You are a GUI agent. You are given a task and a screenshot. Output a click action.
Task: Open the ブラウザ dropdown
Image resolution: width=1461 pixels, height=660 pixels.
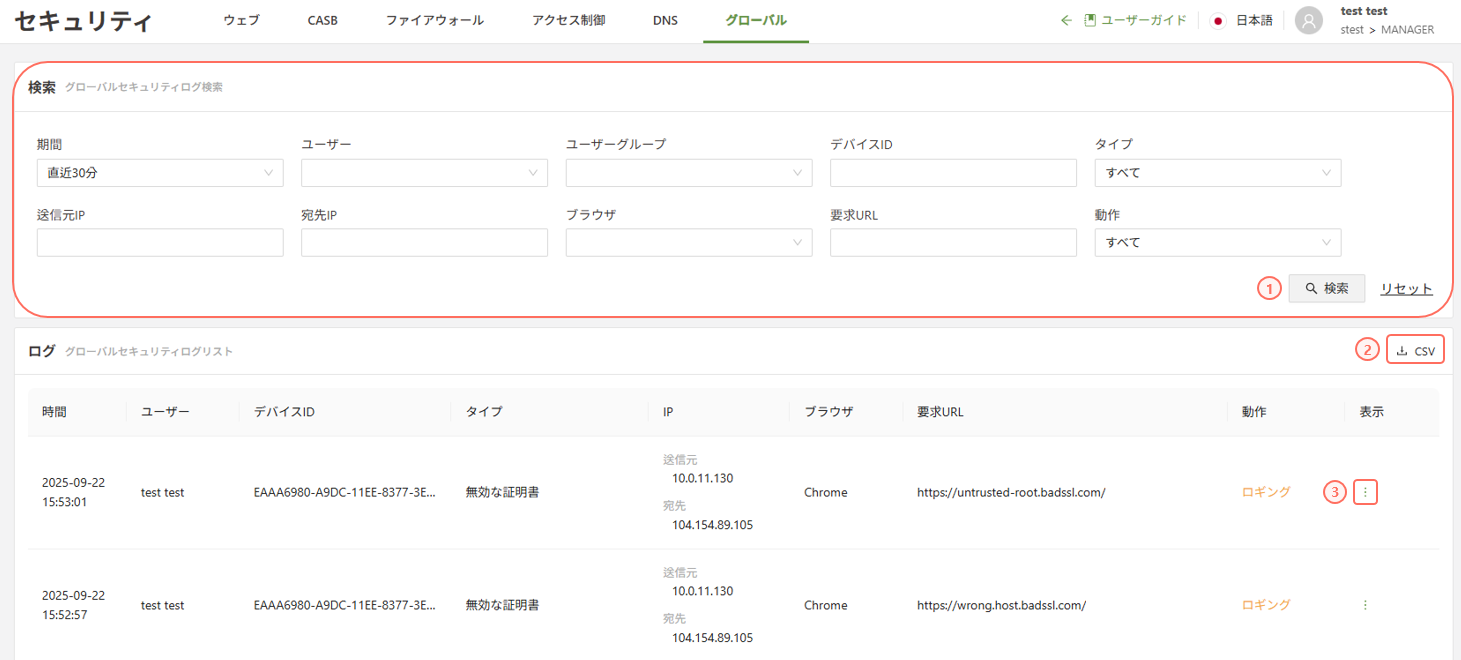688,243
